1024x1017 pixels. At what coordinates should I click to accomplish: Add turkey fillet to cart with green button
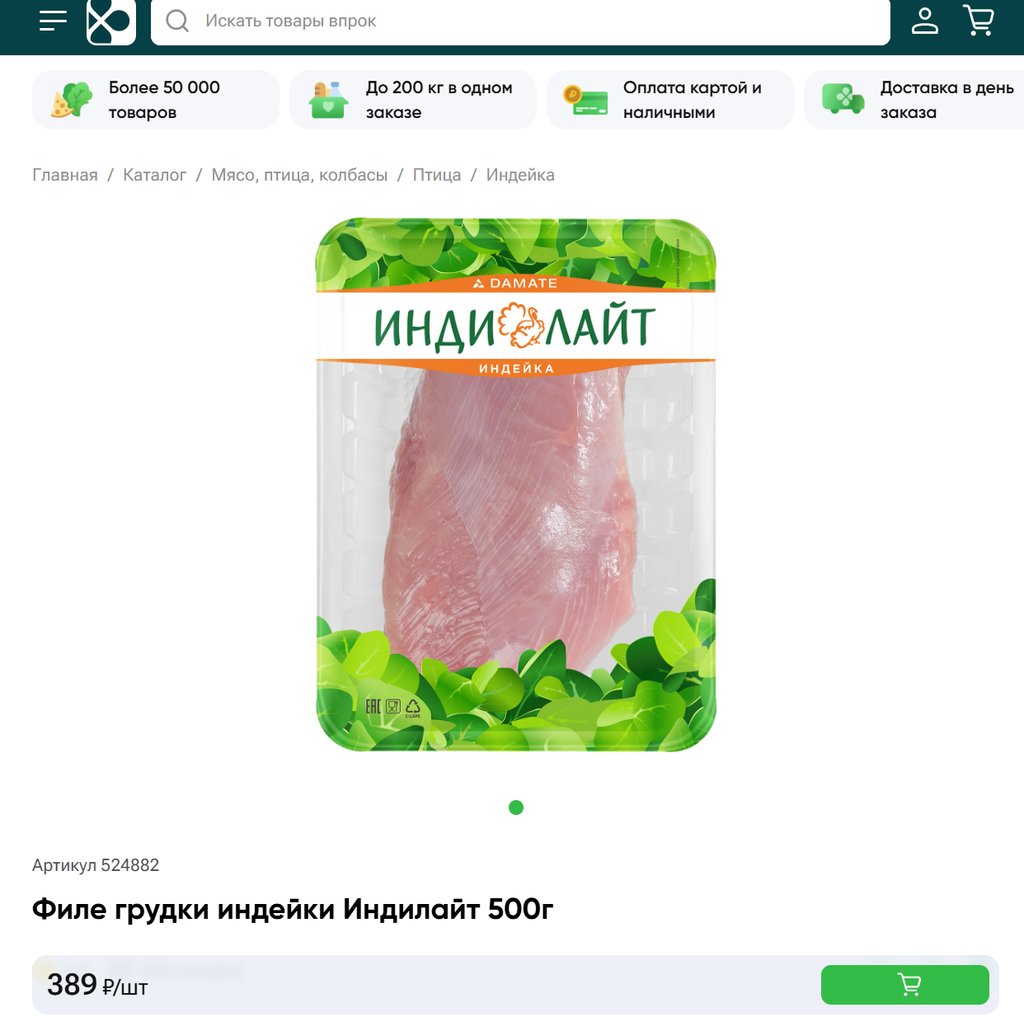pos(904,984)
